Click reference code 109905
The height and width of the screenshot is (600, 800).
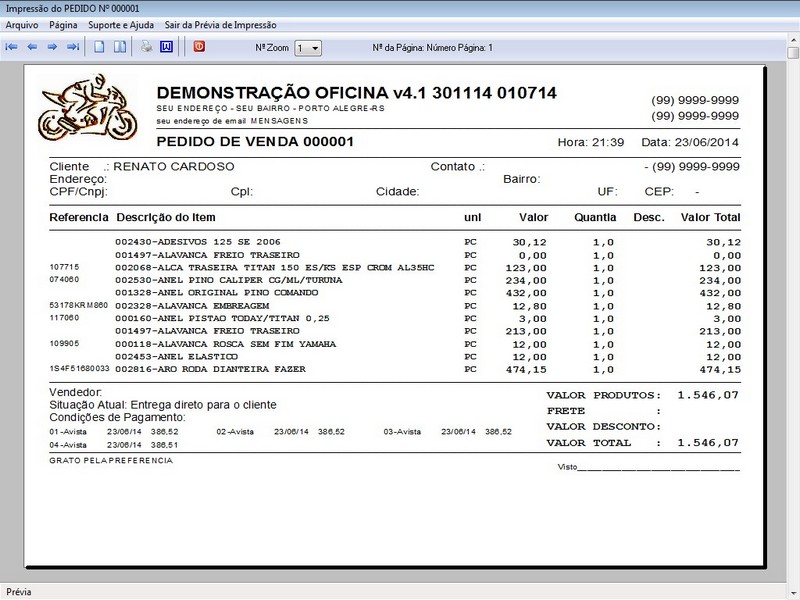[64, 343]
